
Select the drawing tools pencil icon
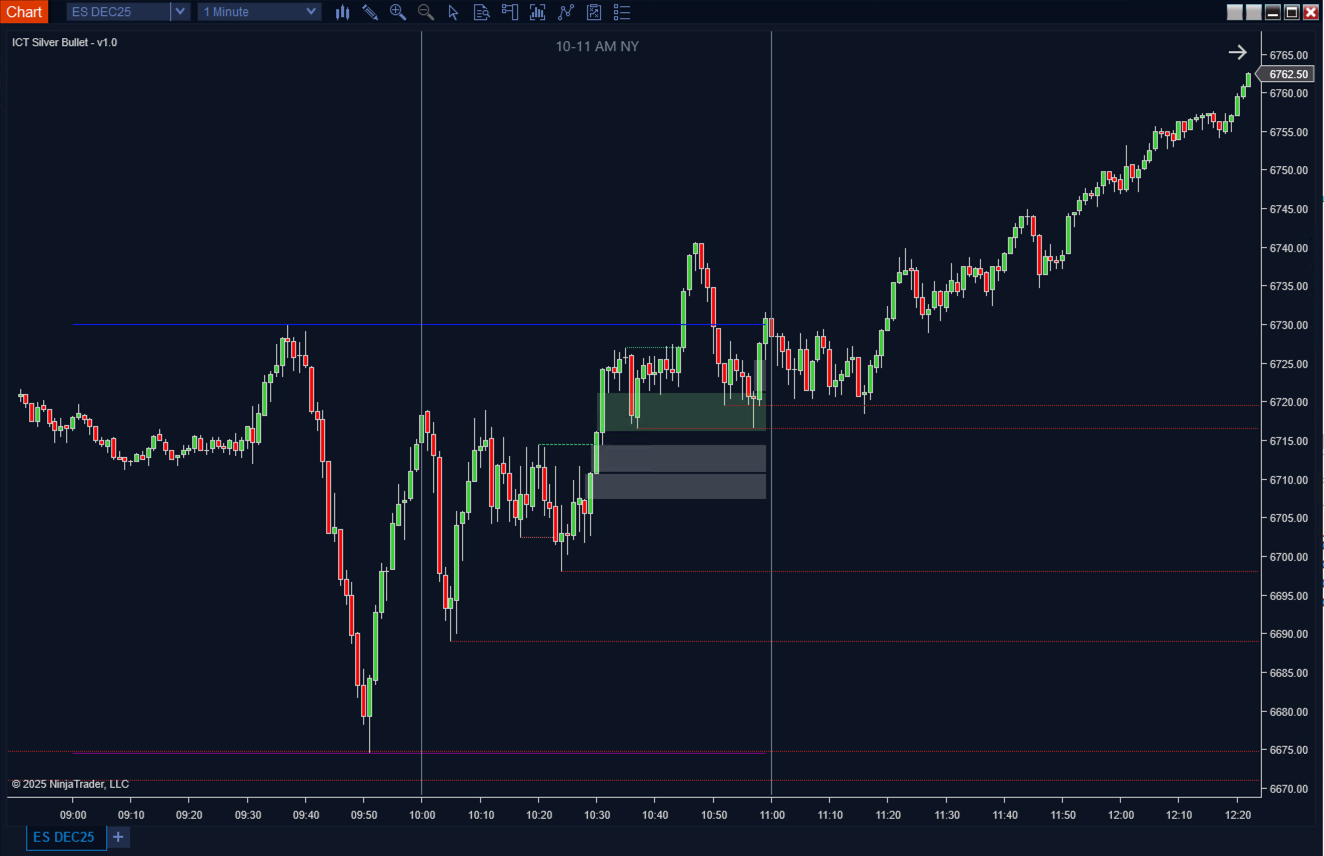pyautogui.click(x=370, y=12)
